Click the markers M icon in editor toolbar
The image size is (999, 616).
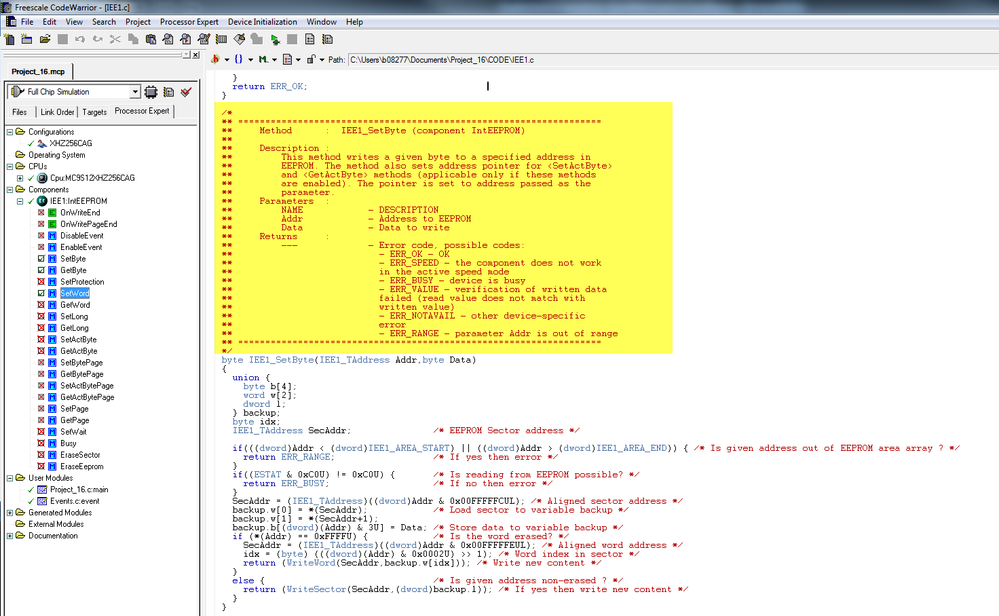point(262,59)
